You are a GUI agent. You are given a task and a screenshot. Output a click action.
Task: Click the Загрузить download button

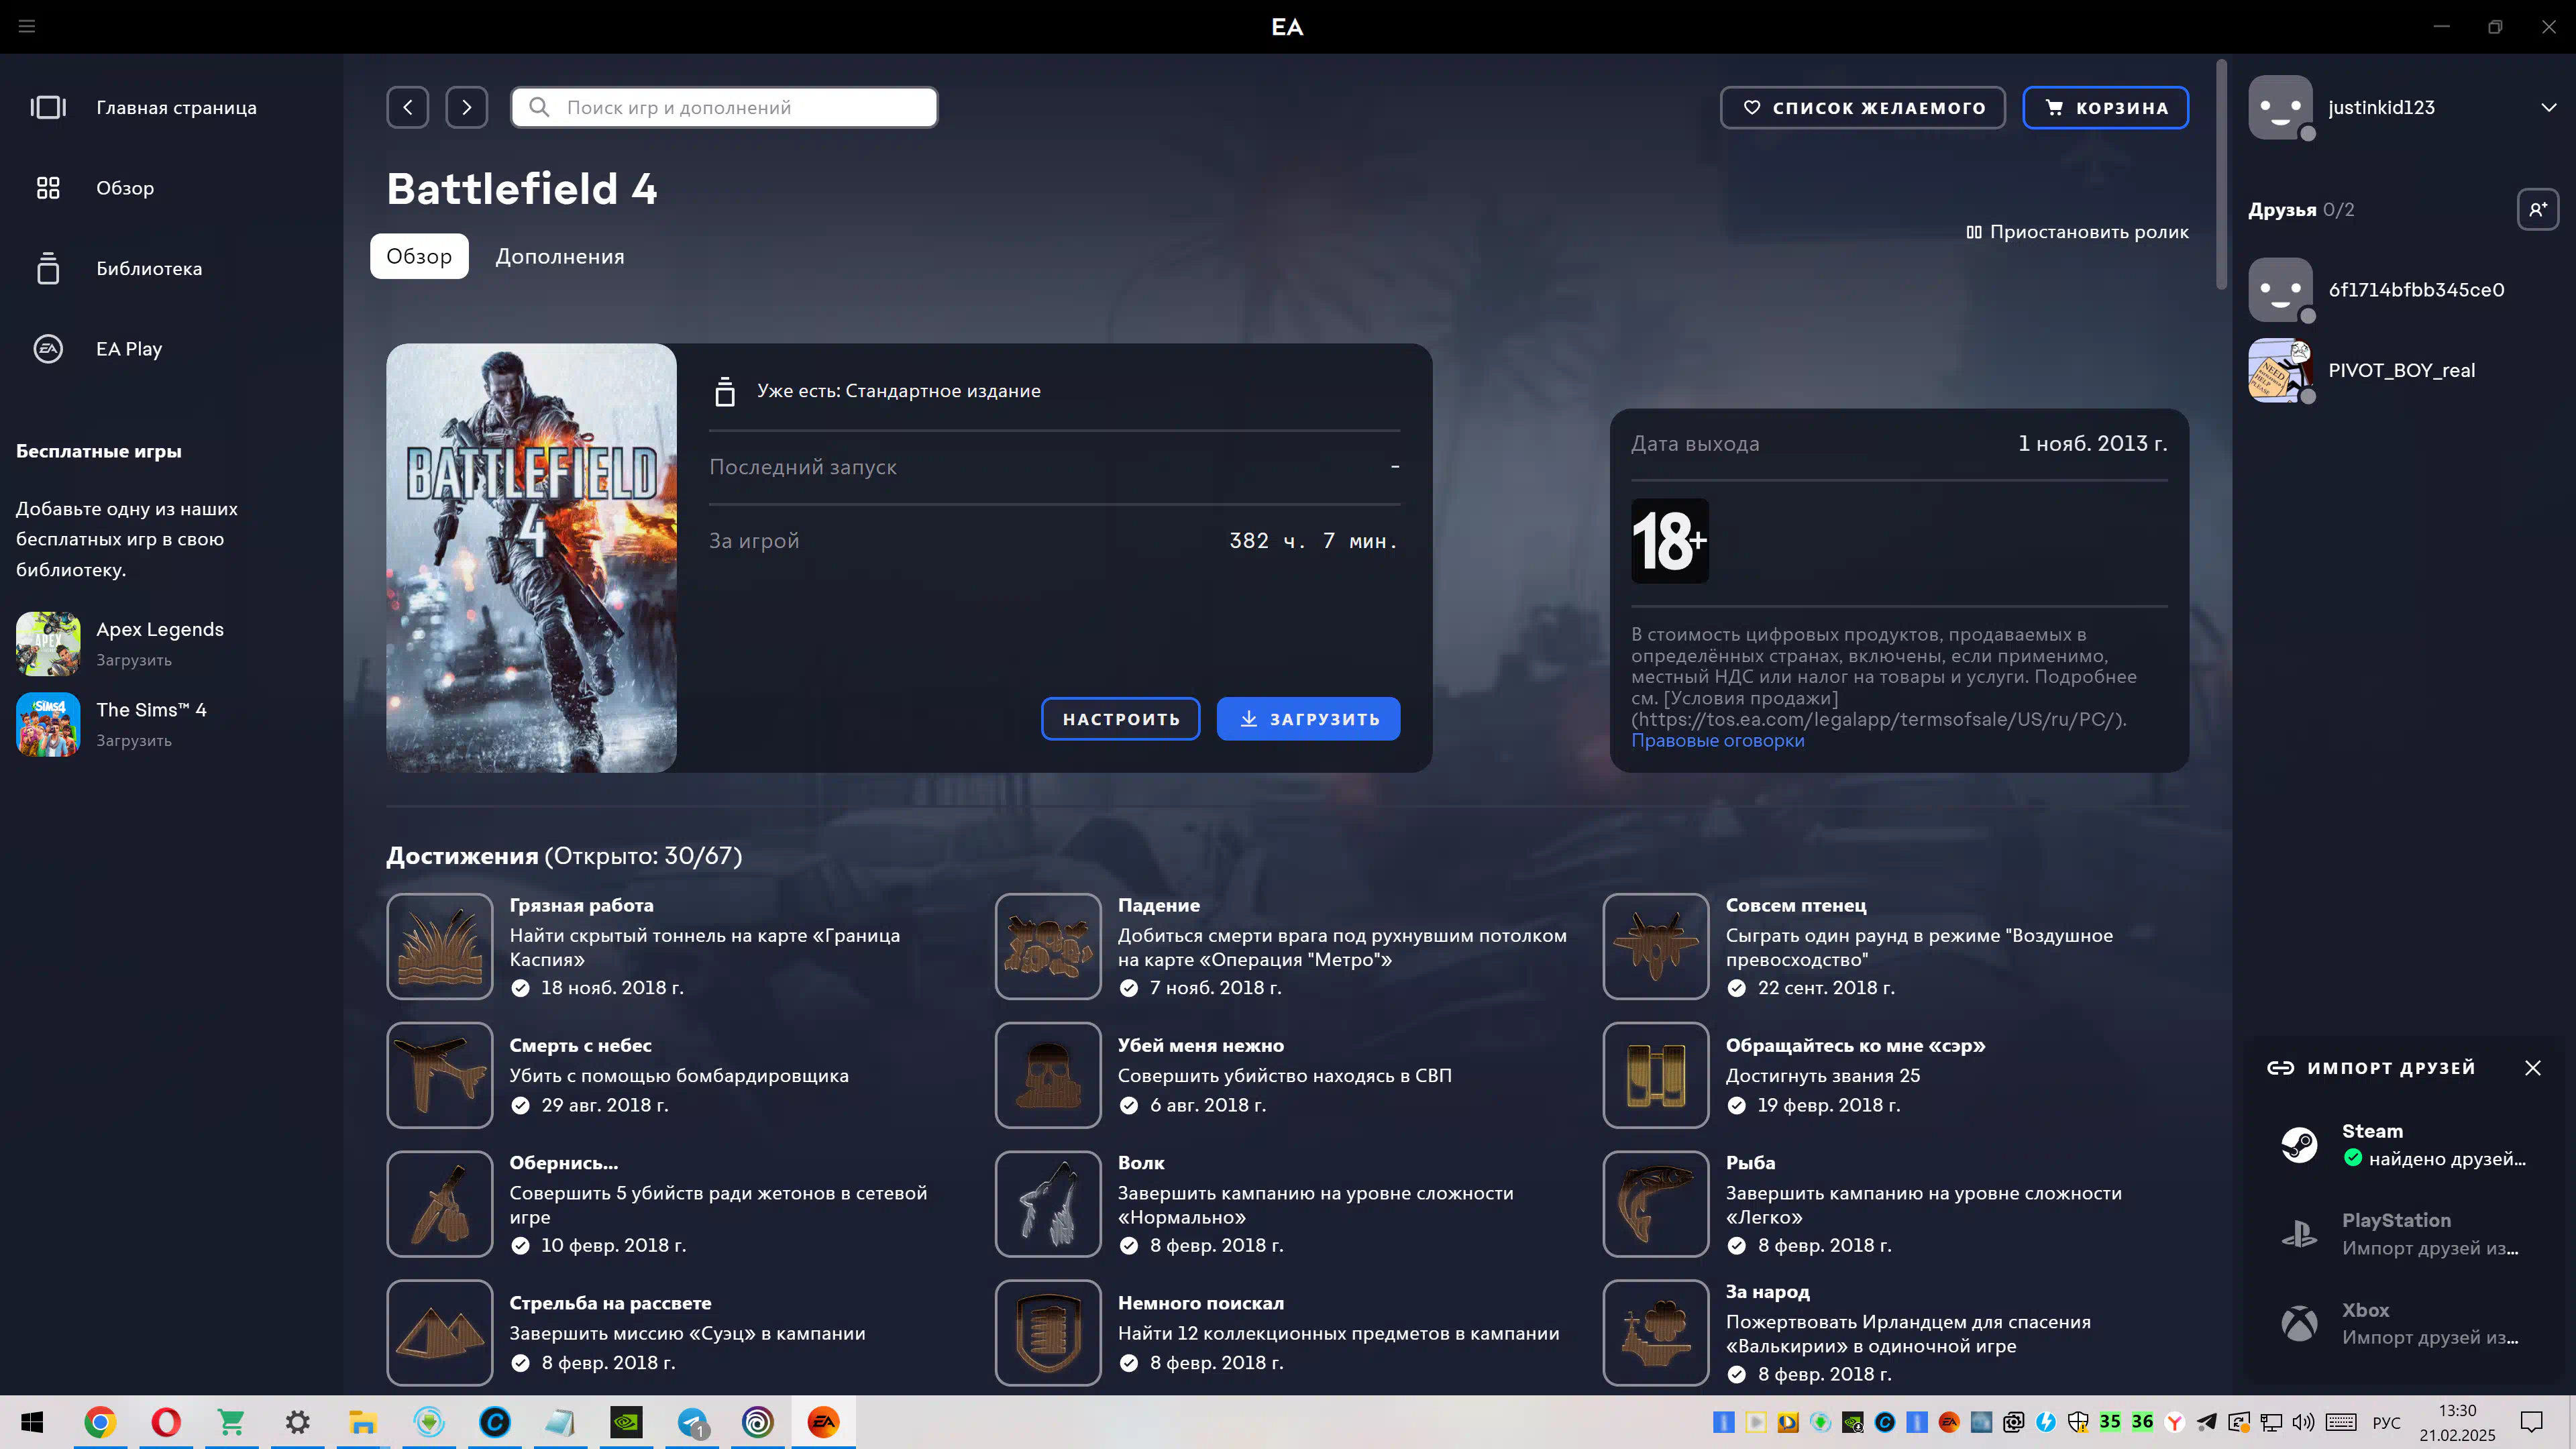pyautogui.click(x=1308, y=719)
